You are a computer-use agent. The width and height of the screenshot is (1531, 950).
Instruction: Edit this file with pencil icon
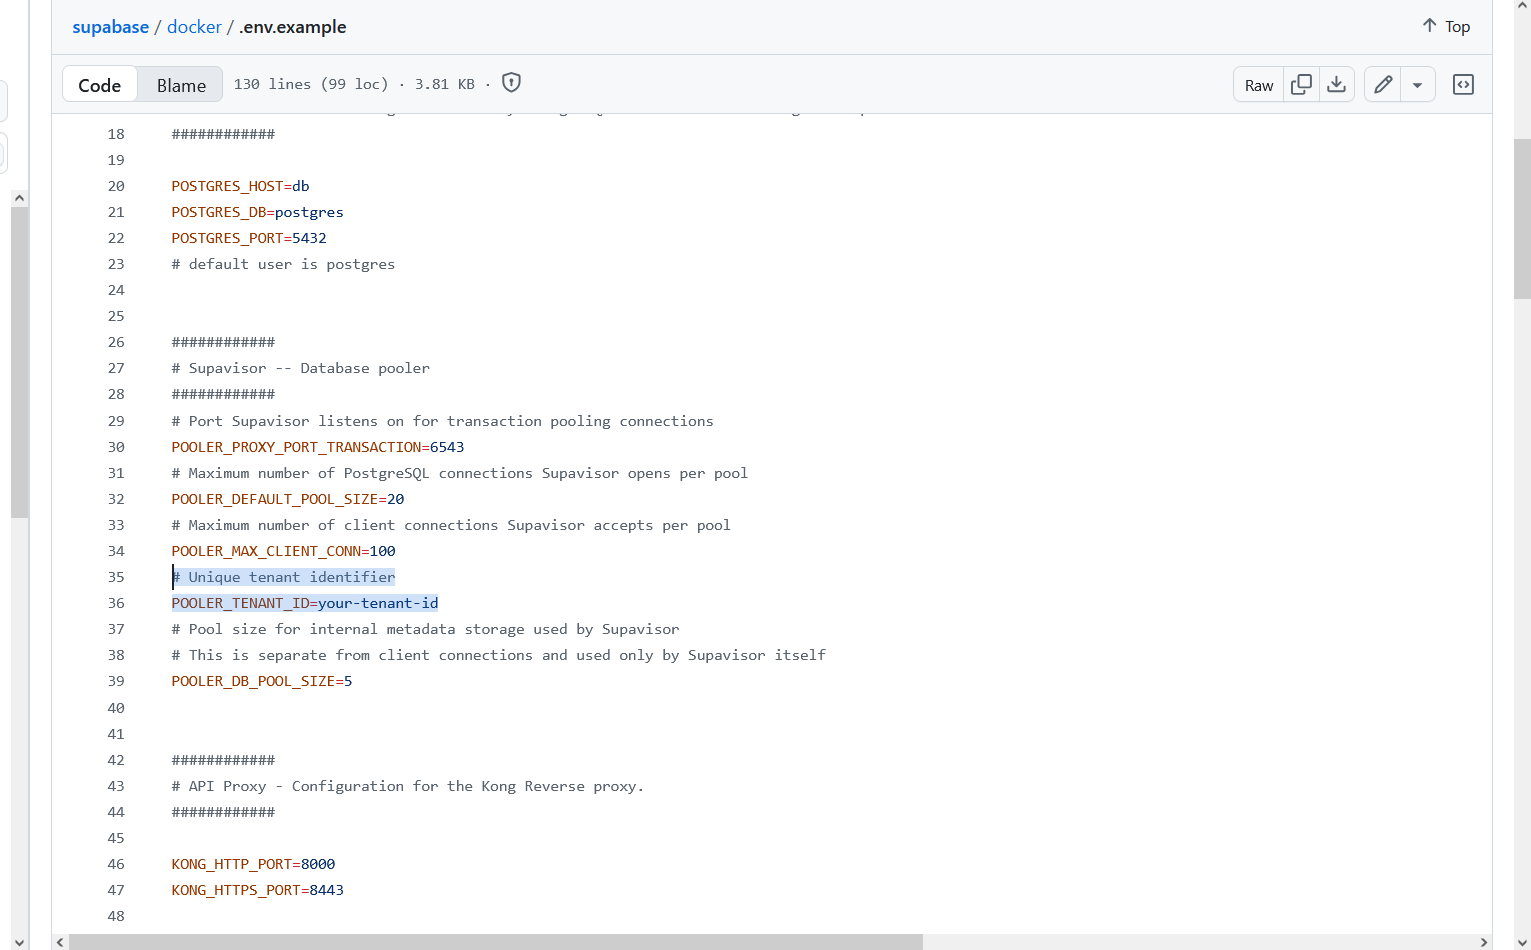pyautogui.click(x=1383, y=85)
